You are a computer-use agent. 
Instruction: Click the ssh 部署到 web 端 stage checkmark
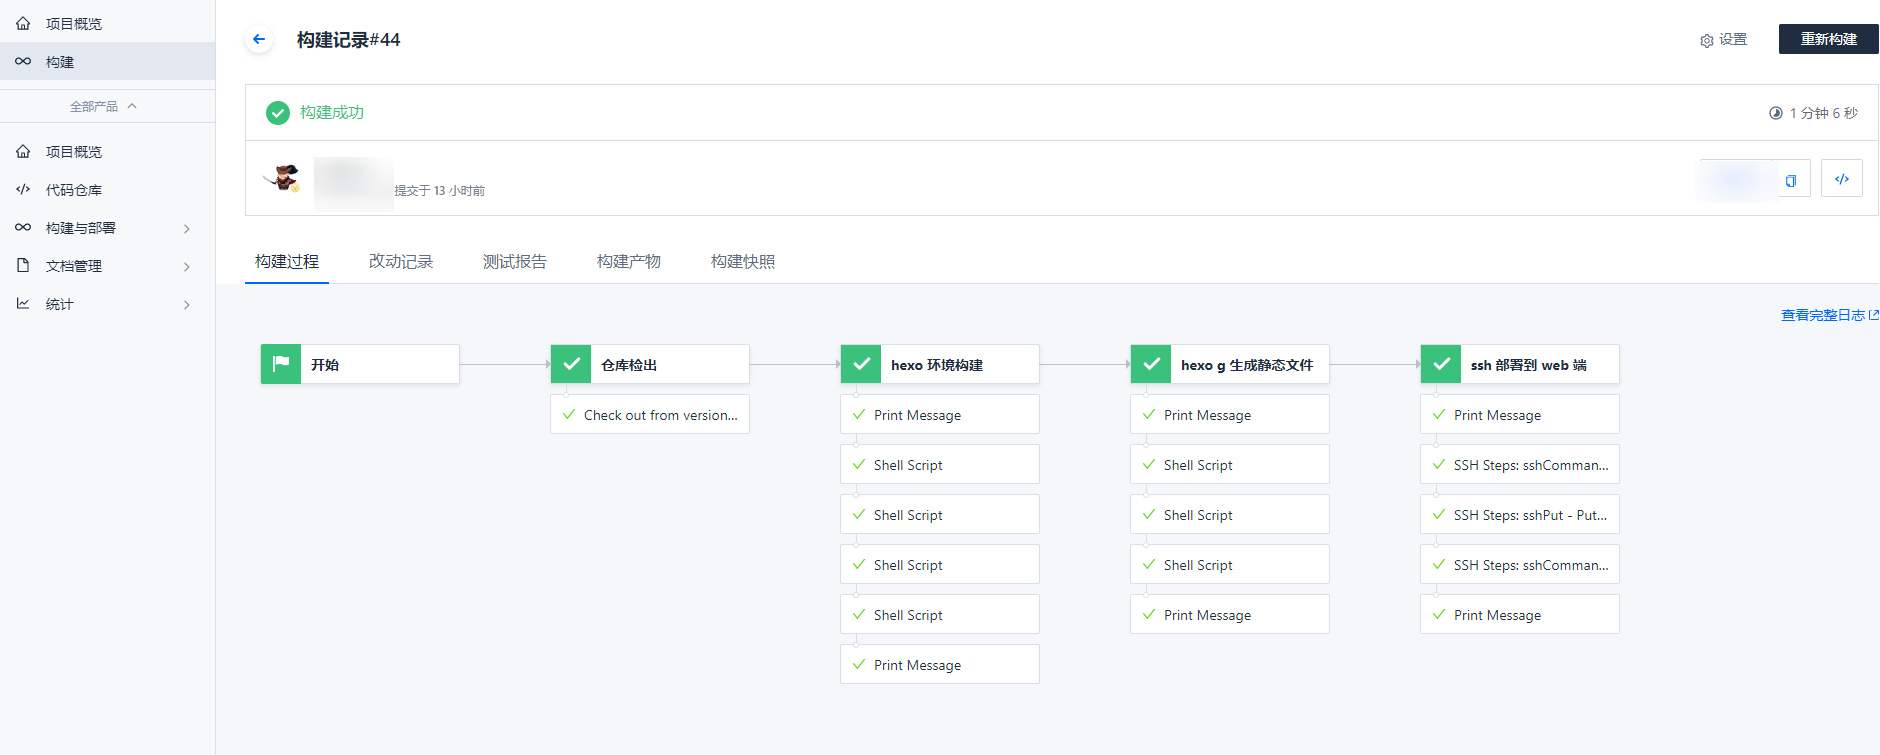click(x=1441, y=364)
